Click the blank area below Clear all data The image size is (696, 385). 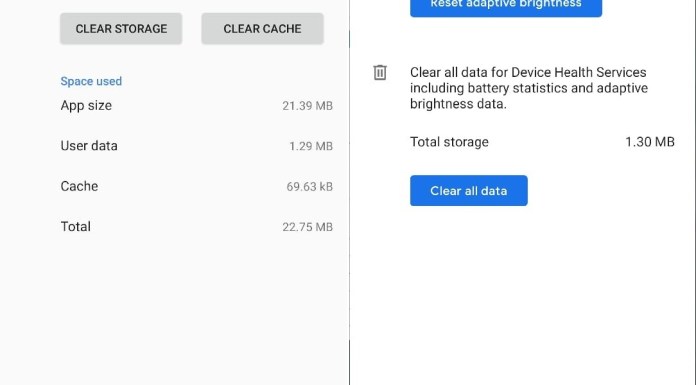(x=523, y=295)
